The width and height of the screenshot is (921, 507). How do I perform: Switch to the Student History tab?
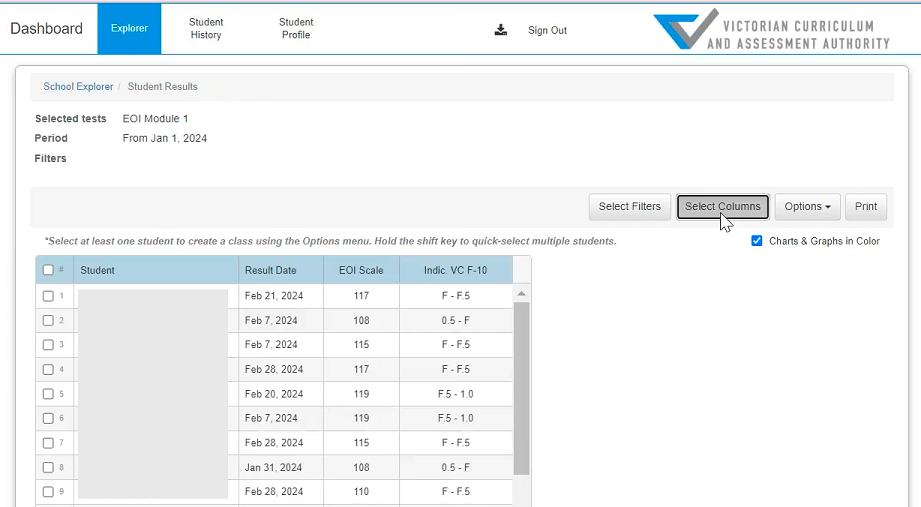pos(206,29)
